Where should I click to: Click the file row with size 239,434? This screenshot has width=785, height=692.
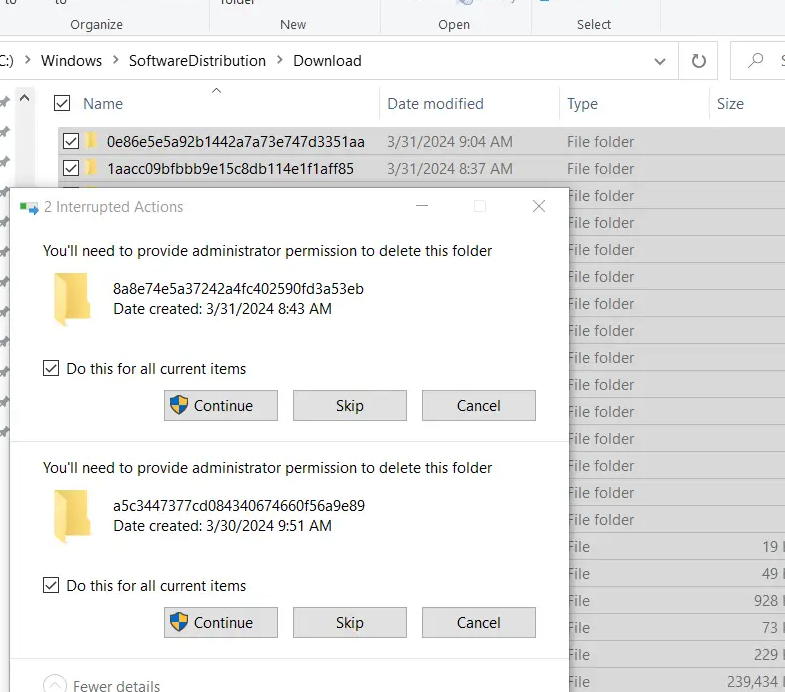click(x=677, y=681)
